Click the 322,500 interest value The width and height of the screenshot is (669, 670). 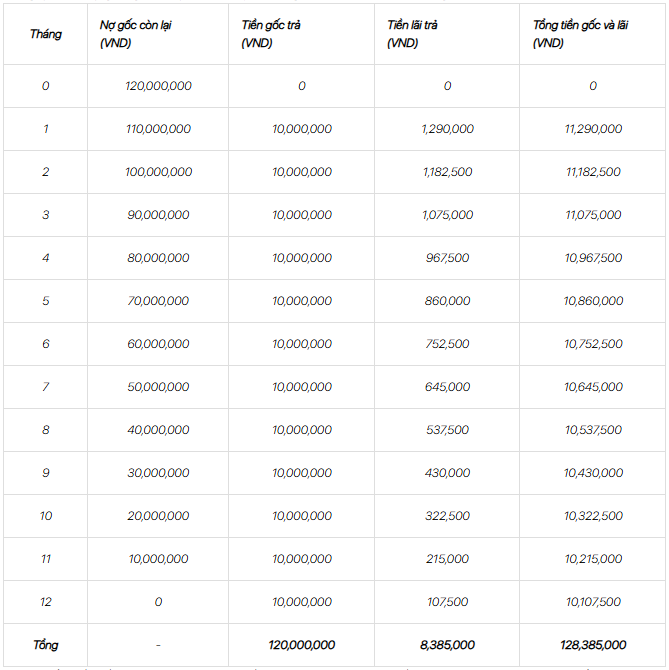447,516
